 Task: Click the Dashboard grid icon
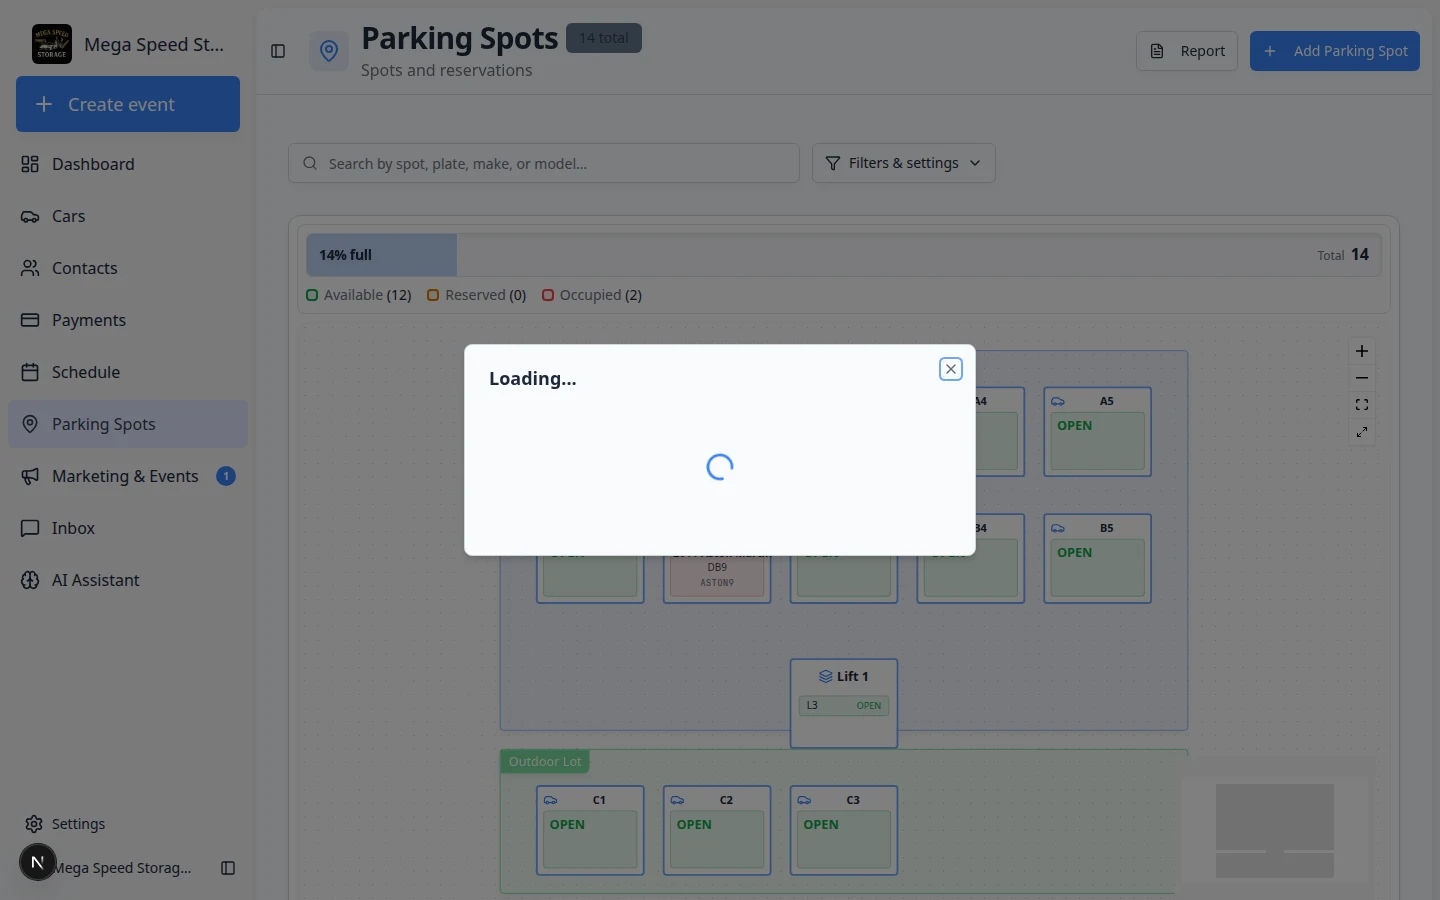30,164
